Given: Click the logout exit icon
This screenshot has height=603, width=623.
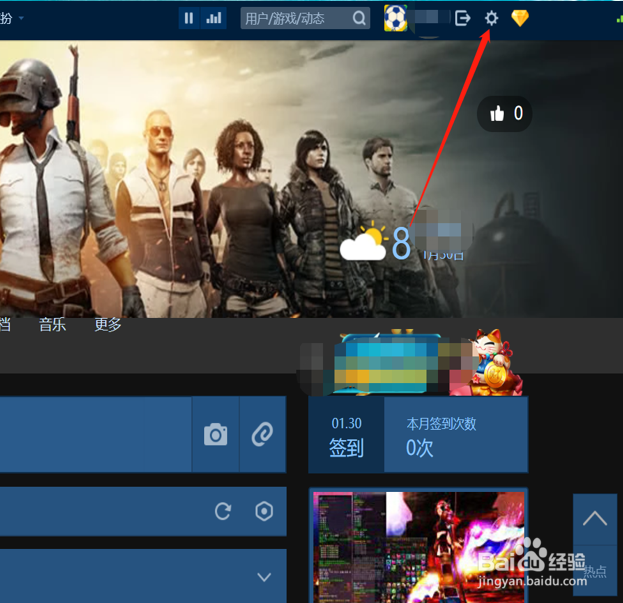Looking at the screenshot, I should pyautogui.click(x=462, y=18).
